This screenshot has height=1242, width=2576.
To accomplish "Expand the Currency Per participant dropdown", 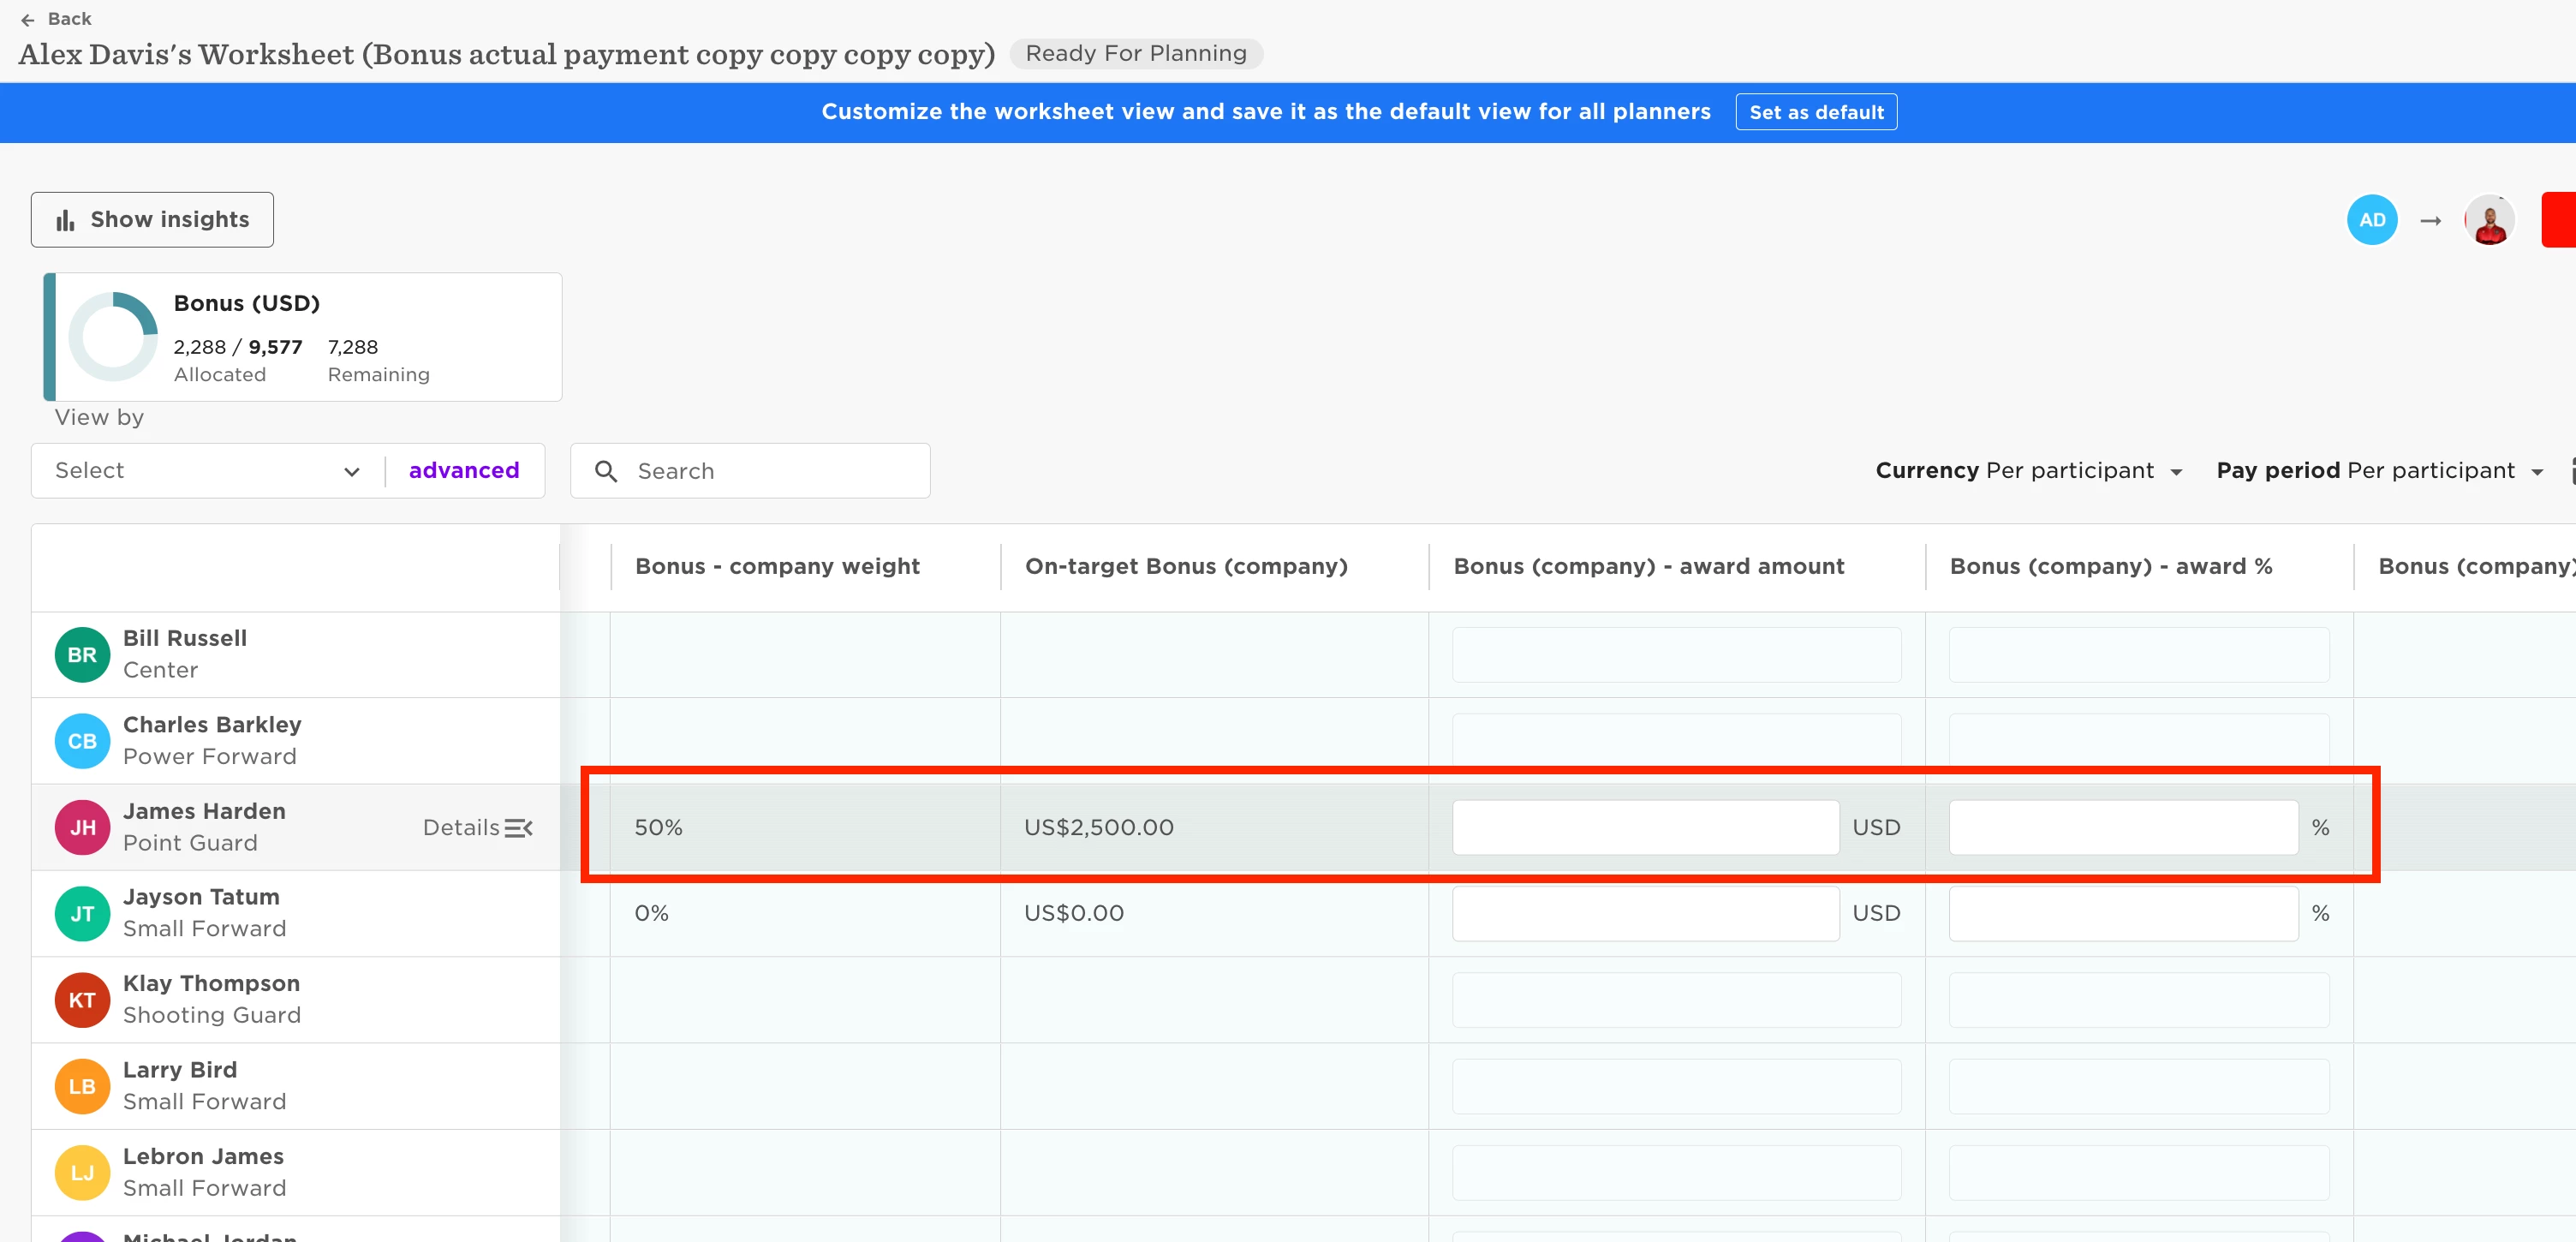I will pos(2029,471).
